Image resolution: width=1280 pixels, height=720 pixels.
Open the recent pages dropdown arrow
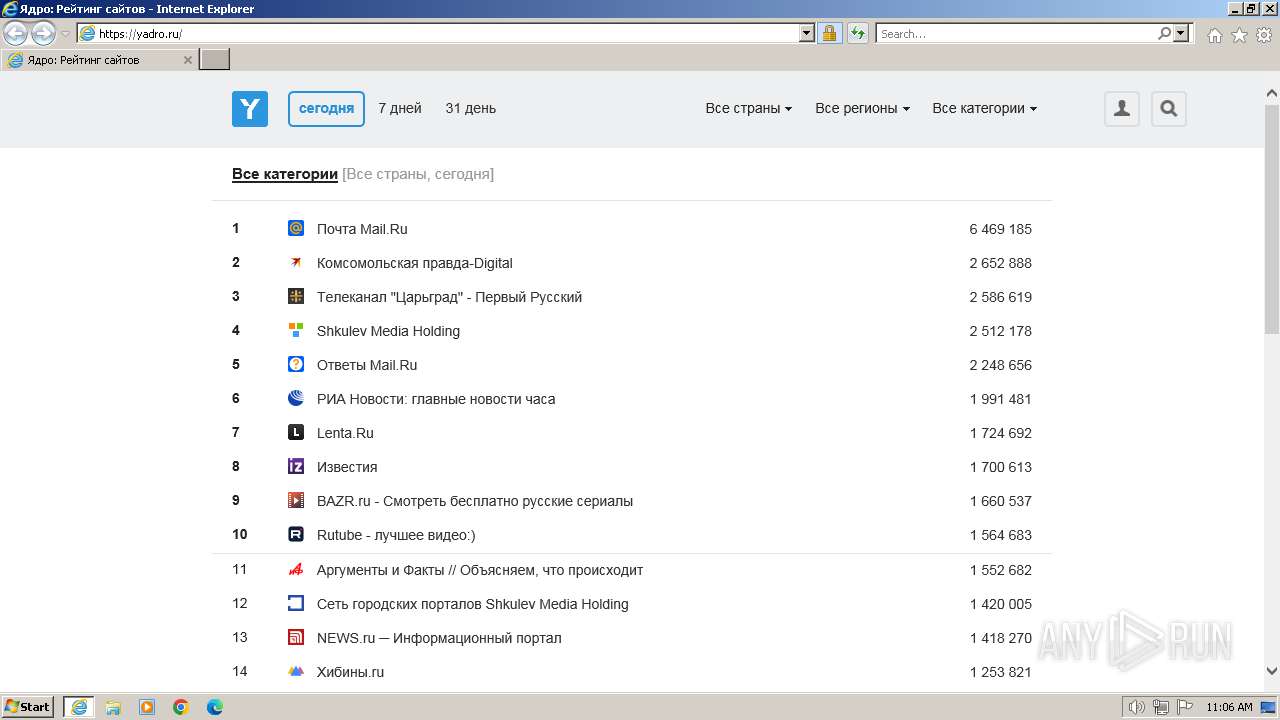(x=65, y=34)
